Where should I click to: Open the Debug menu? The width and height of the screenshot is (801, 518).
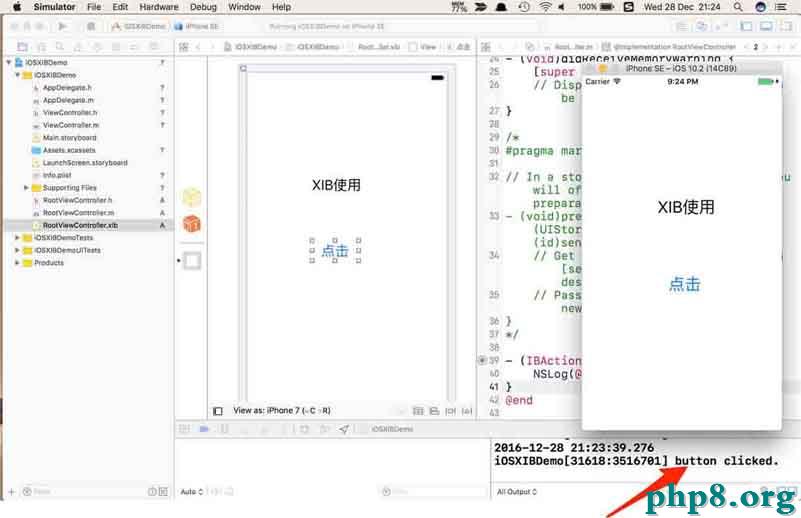[x=203, y=7]
